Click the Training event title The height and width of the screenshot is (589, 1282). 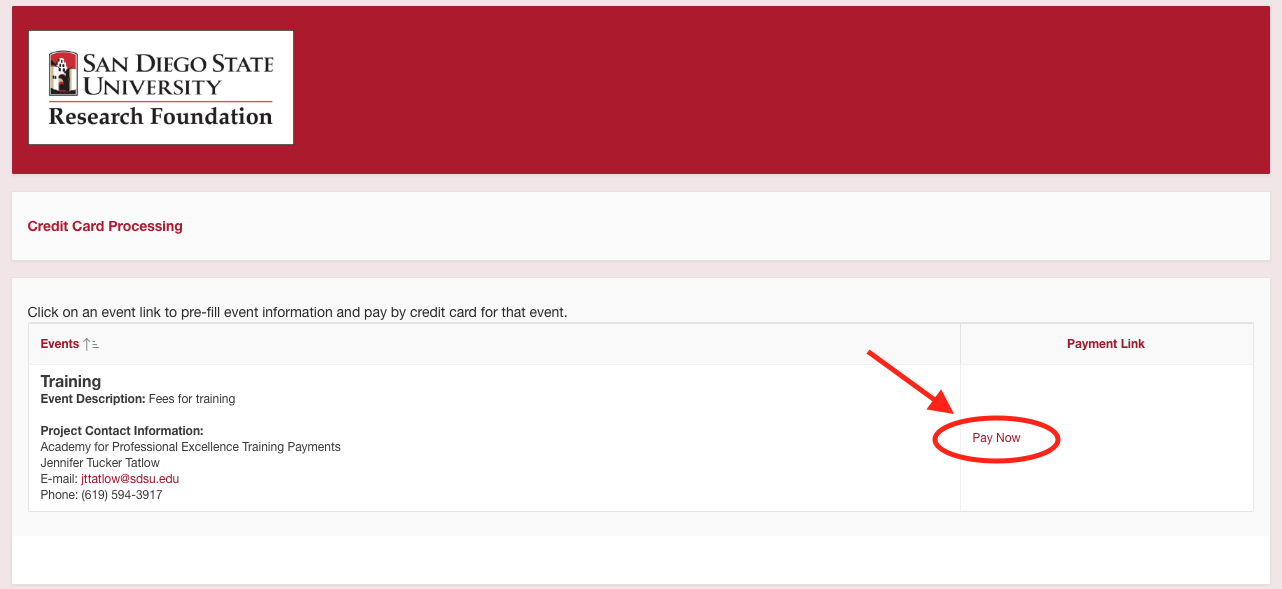[71, 381]
